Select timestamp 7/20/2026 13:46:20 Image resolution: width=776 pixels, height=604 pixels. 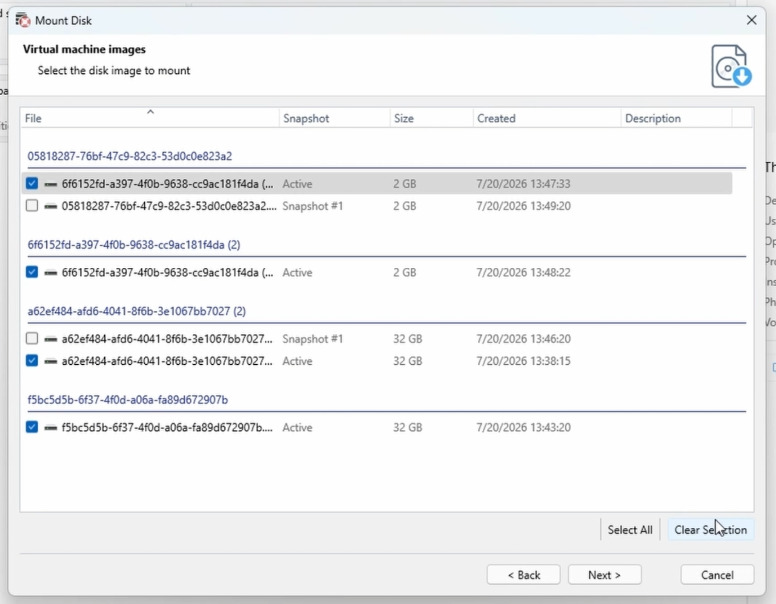523,339
